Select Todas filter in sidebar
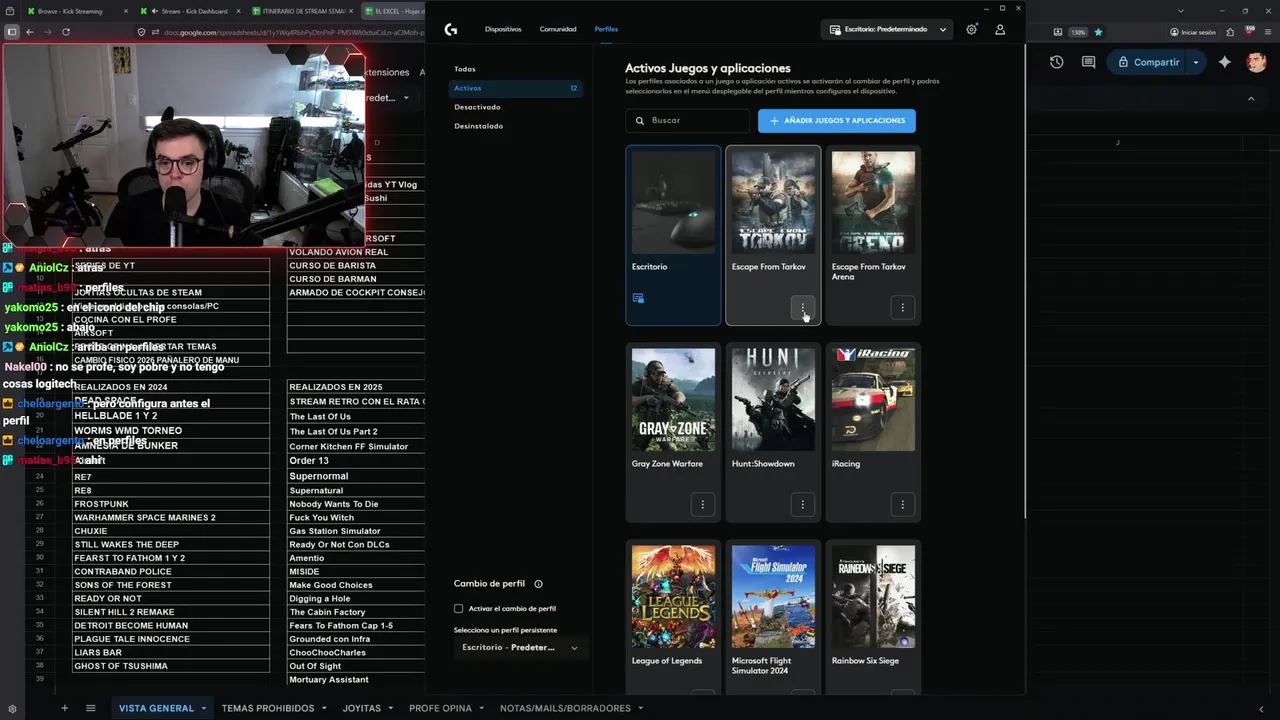Image resolution: width=1280 pixels, height=720 pixels. point(465,69)
